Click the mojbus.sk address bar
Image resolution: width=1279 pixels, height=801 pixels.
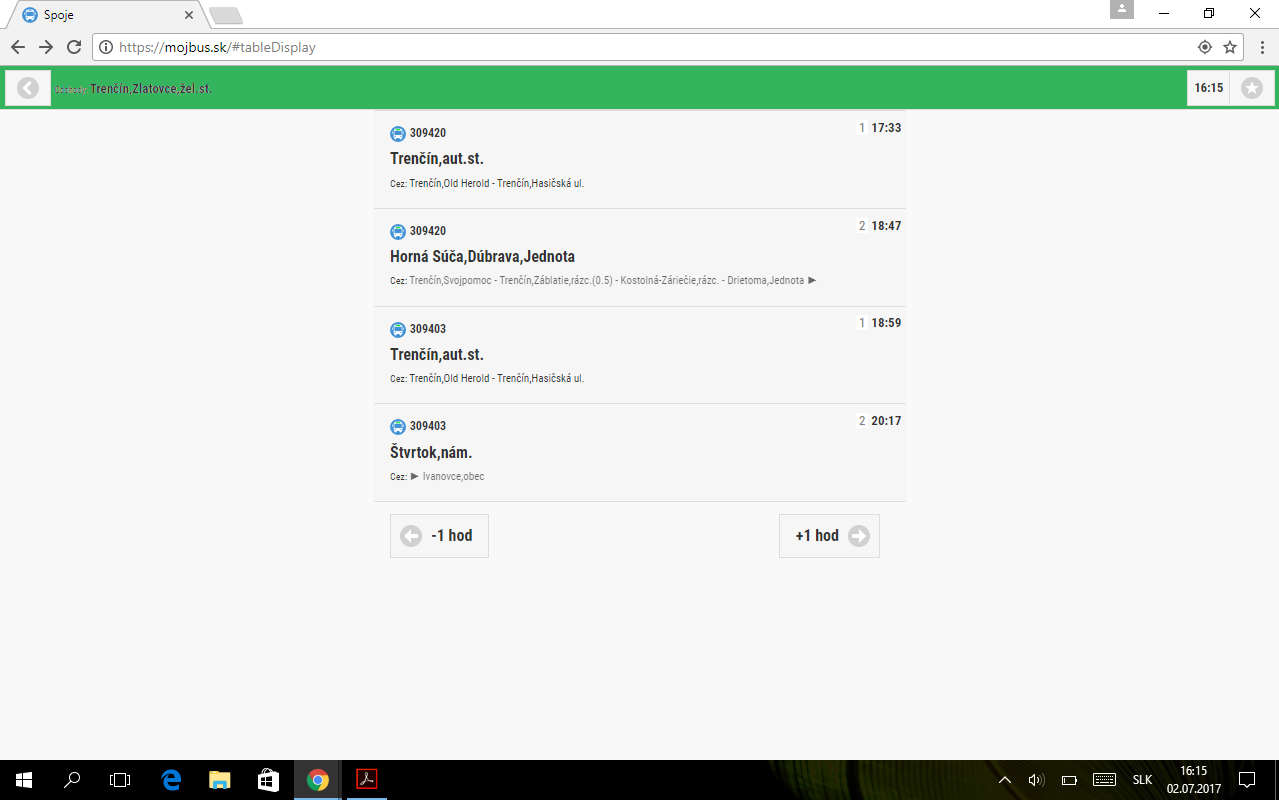[650, 47]
